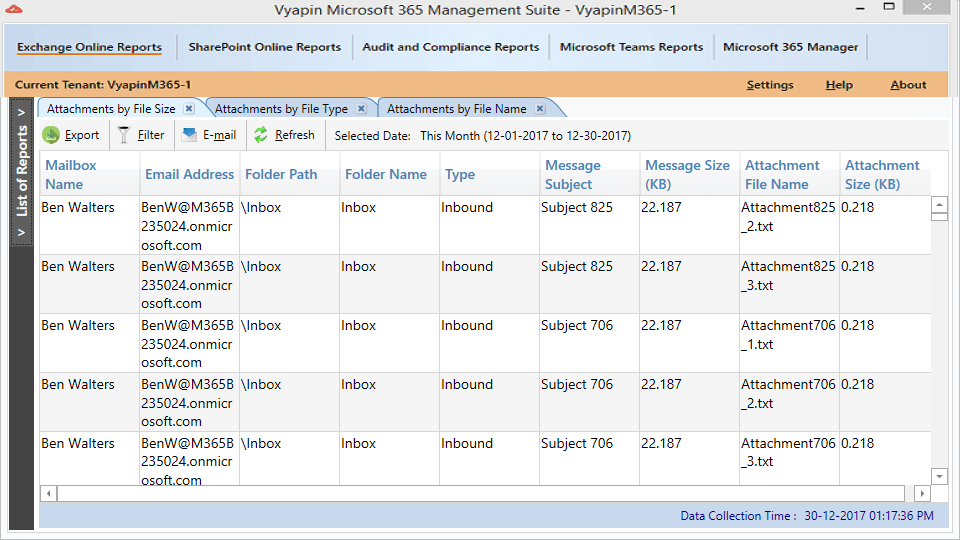Sort by Folder Name column header
The width and height of the screenshot is (960, 540).
coord(389,174)
